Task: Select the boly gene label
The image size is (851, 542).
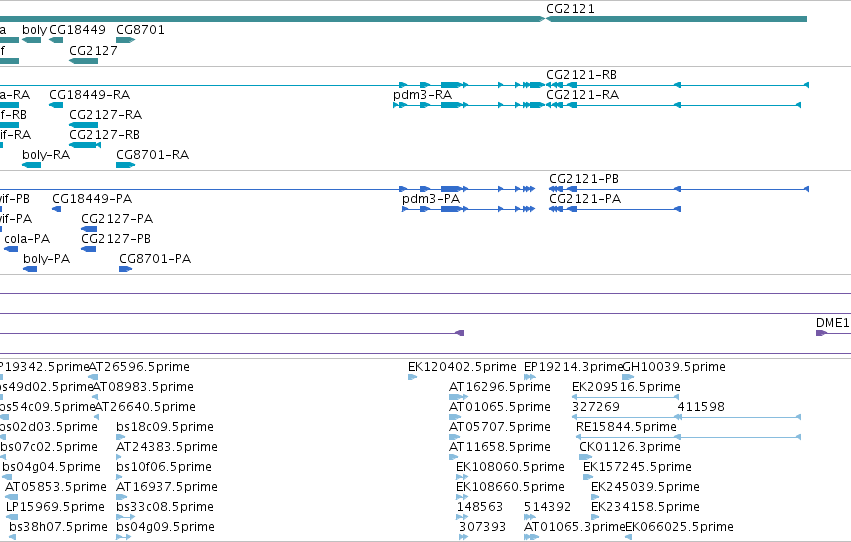Action: (x=34, y=30)
